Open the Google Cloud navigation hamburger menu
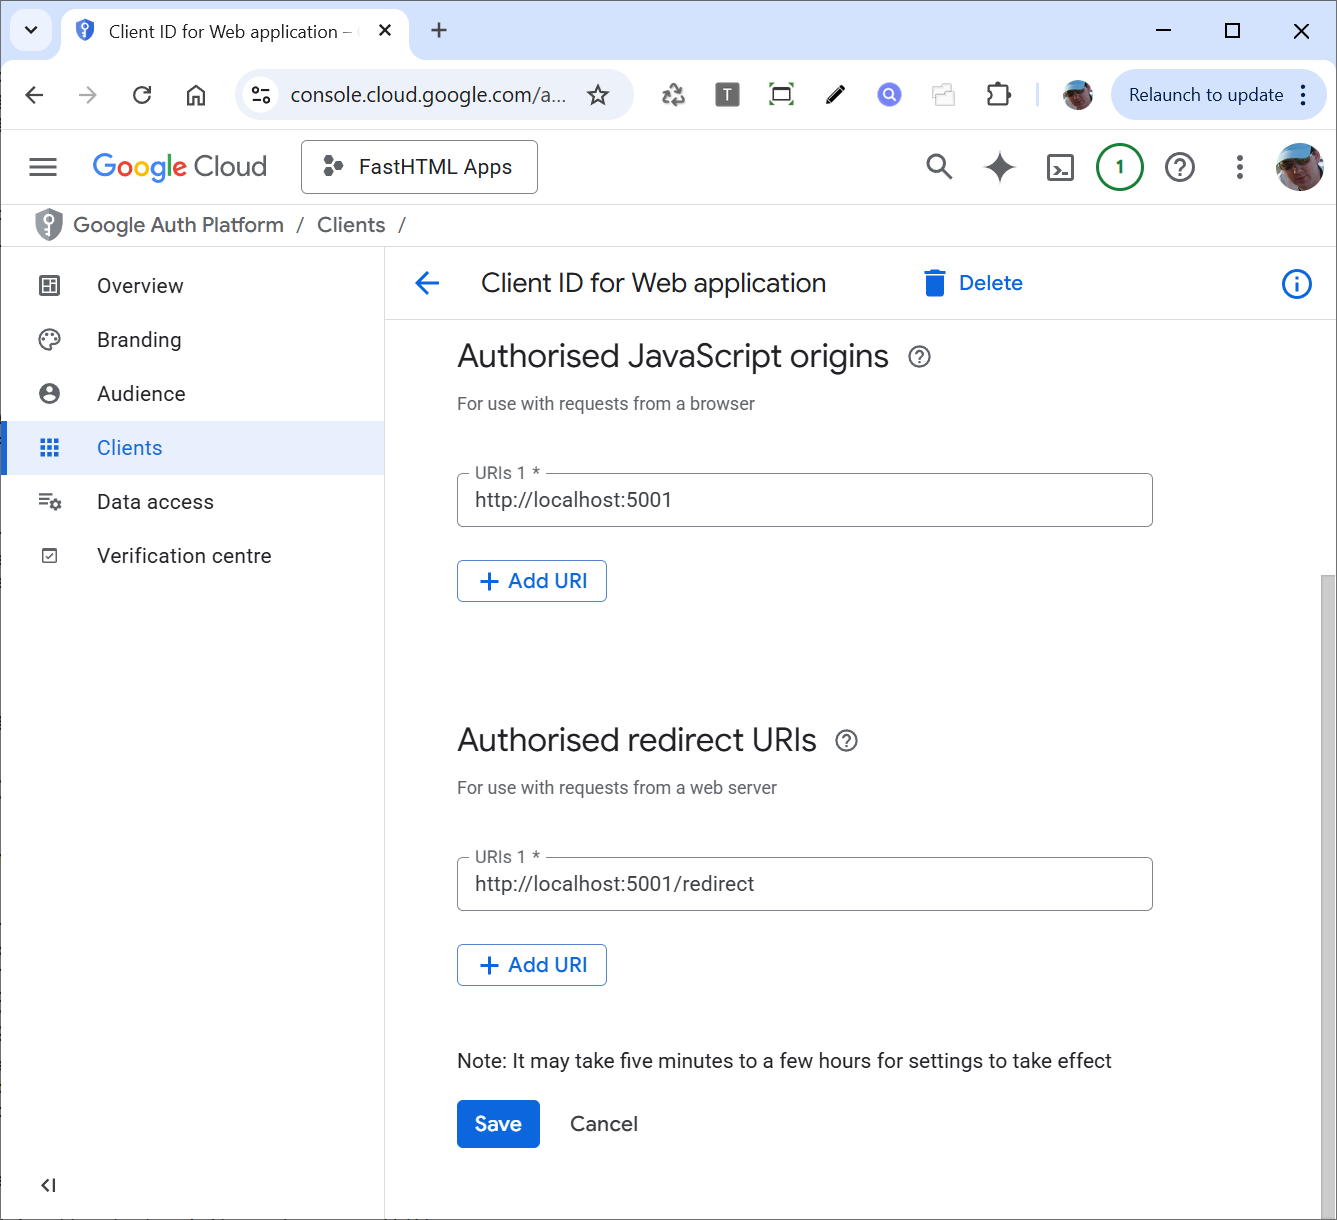The width and height of the screenshot is (1337, 1220). coord(43,167)
